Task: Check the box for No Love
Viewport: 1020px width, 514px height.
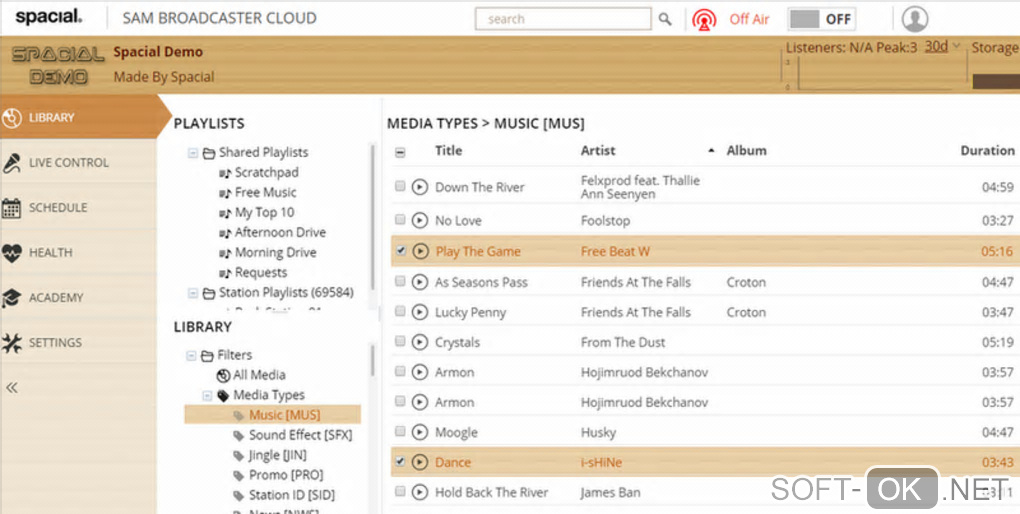Action: (401, 219)
